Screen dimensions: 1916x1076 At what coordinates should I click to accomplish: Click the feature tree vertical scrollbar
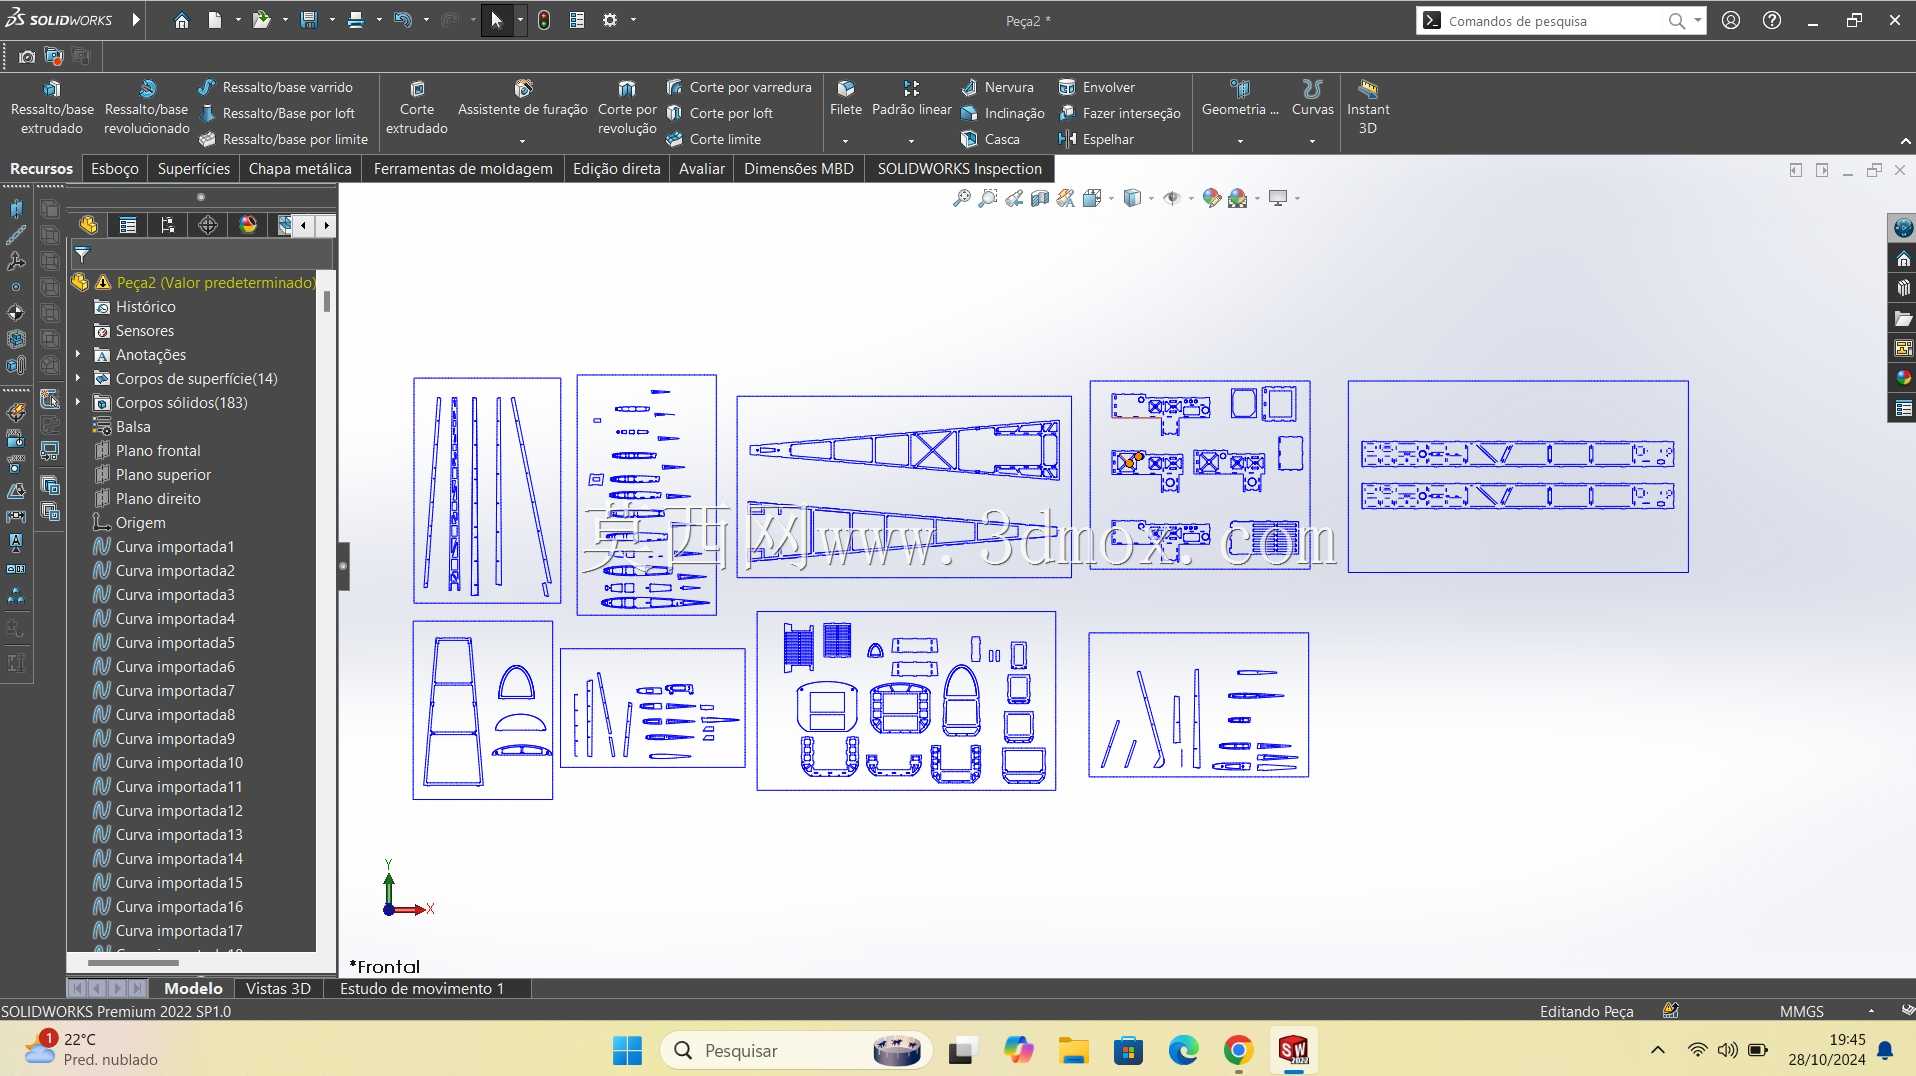point(326,301)
